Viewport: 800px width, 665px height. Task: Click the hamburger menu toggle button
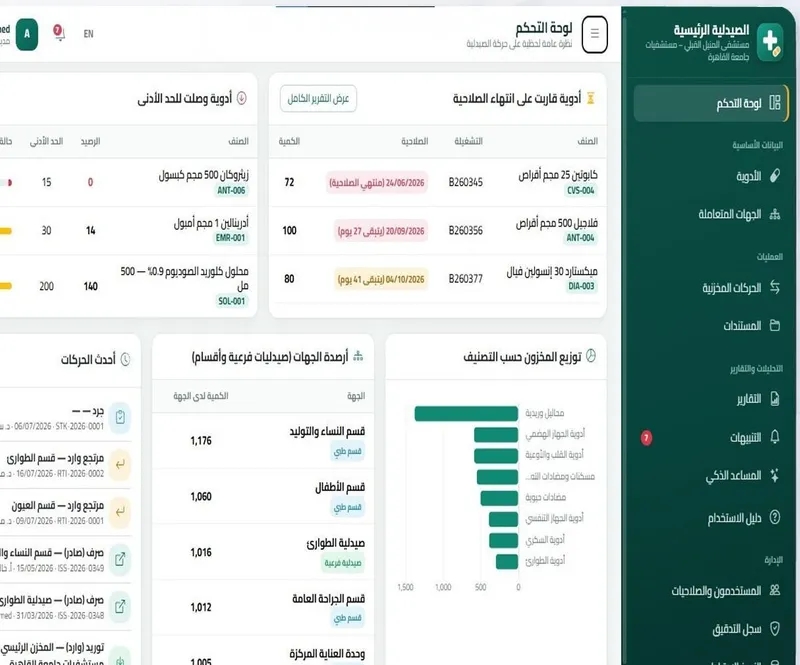pos(594,34)
